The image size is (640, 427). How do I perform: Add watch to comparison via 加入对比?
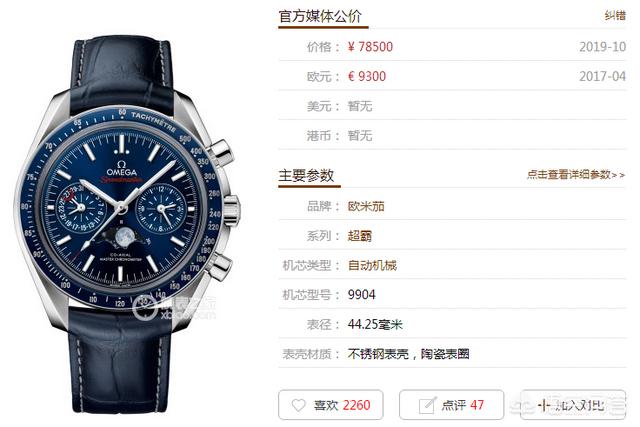tap(573, 405)
